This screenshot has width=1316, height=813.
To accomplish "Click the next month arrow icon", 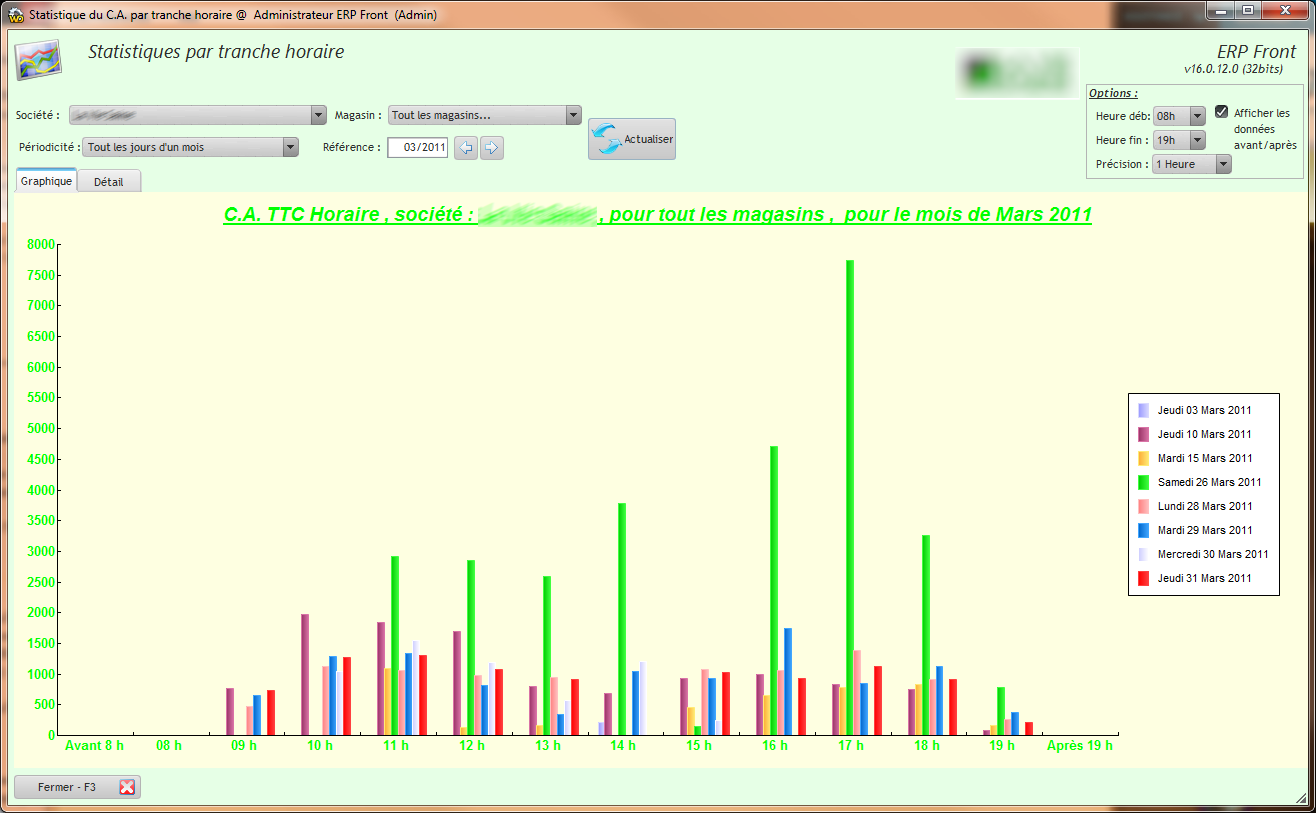I will coord(491,148).
